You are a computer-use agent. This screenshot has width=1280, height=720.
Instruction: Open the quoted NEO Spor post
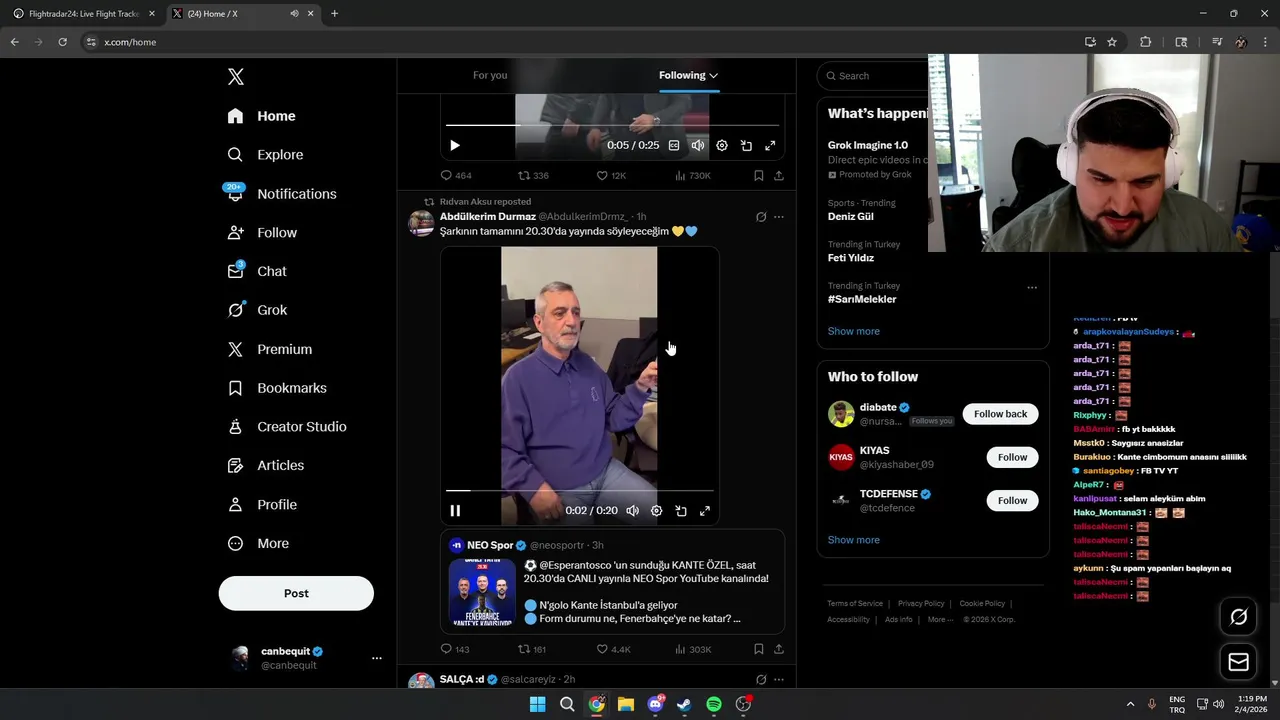point(612,582)
